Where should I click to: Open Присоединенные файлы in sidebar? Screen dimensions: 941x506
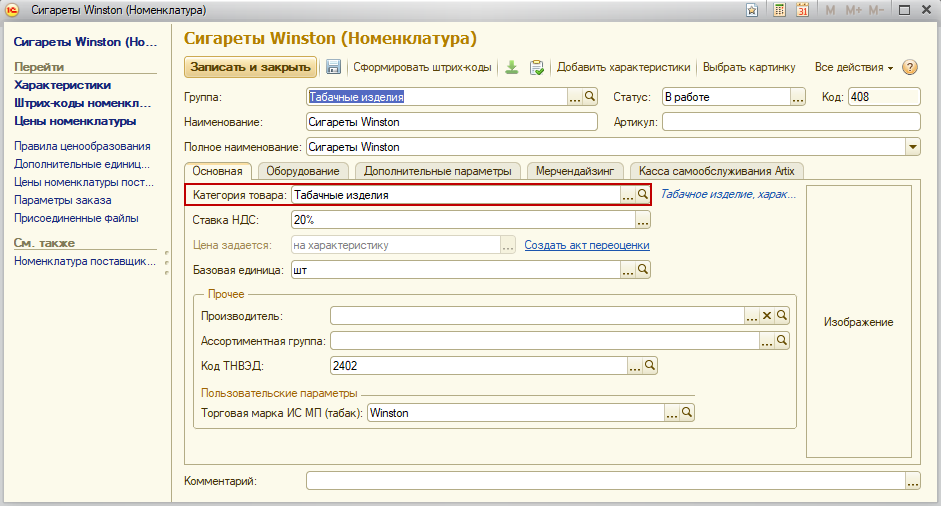(x=76, y=218)
